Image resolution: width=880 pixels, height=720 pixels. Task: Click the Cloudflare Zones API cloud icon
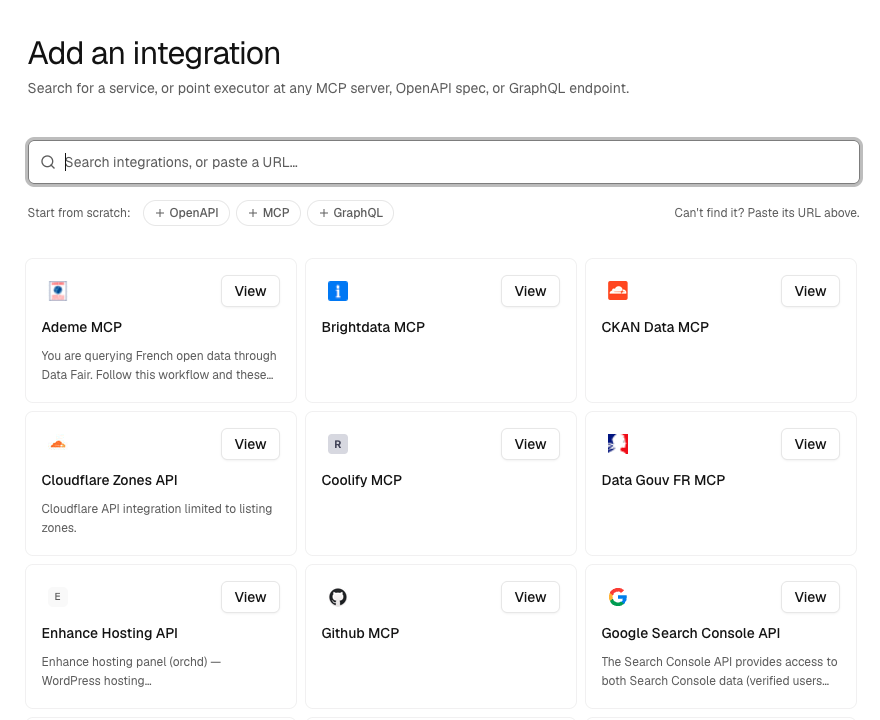coord(58,444)
